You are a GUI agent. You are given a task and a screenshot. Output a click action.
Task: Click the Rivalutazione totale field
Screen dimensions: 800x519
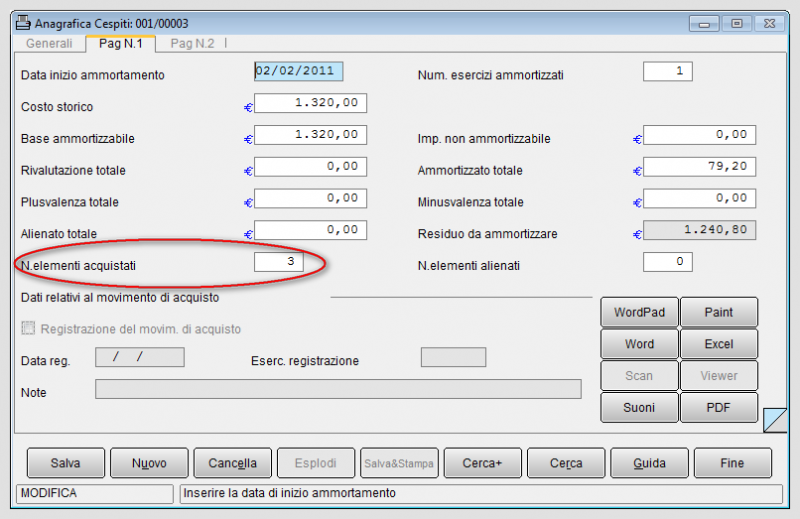click(x=310, y=166)
